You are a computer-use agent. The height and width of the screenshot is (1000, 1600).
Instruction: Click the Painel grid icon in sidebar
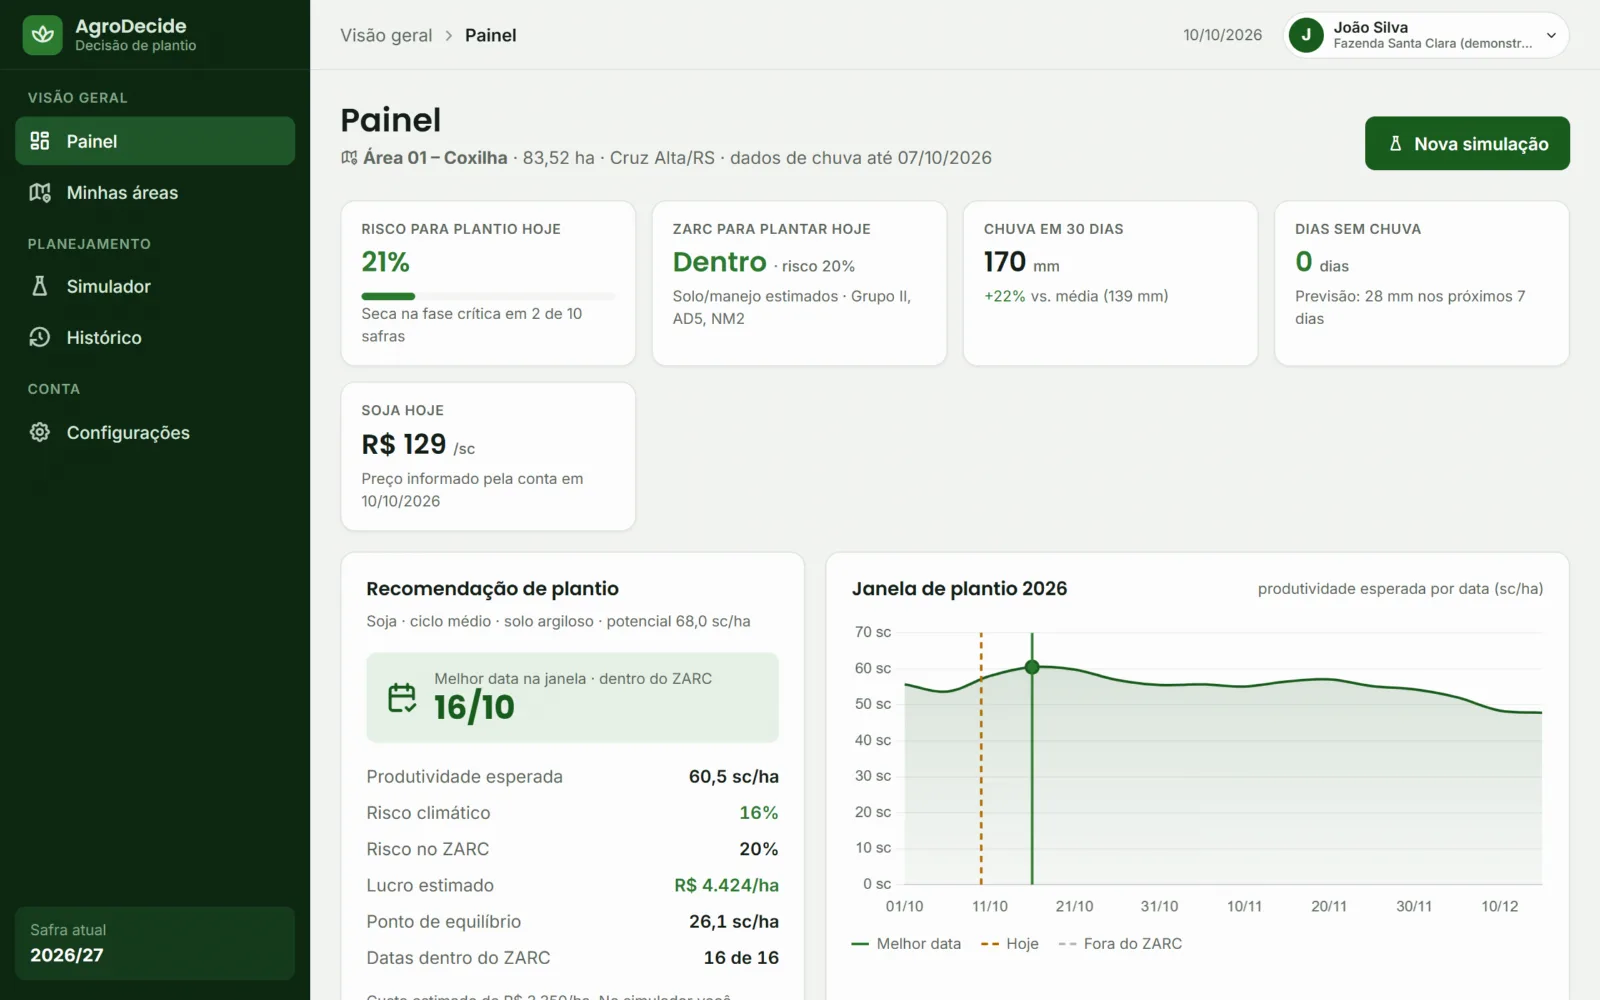(x=40, y=141)
